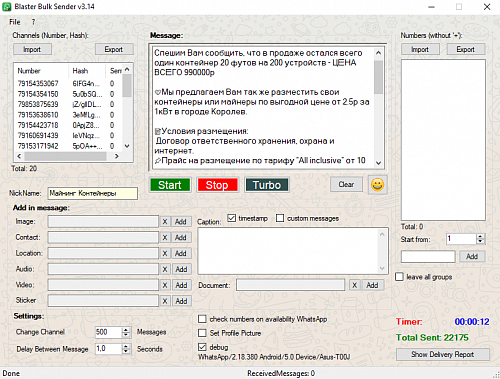Add number next to Start from field
Viewport: 500px width, 379px height.
click(x=472, y=256)
